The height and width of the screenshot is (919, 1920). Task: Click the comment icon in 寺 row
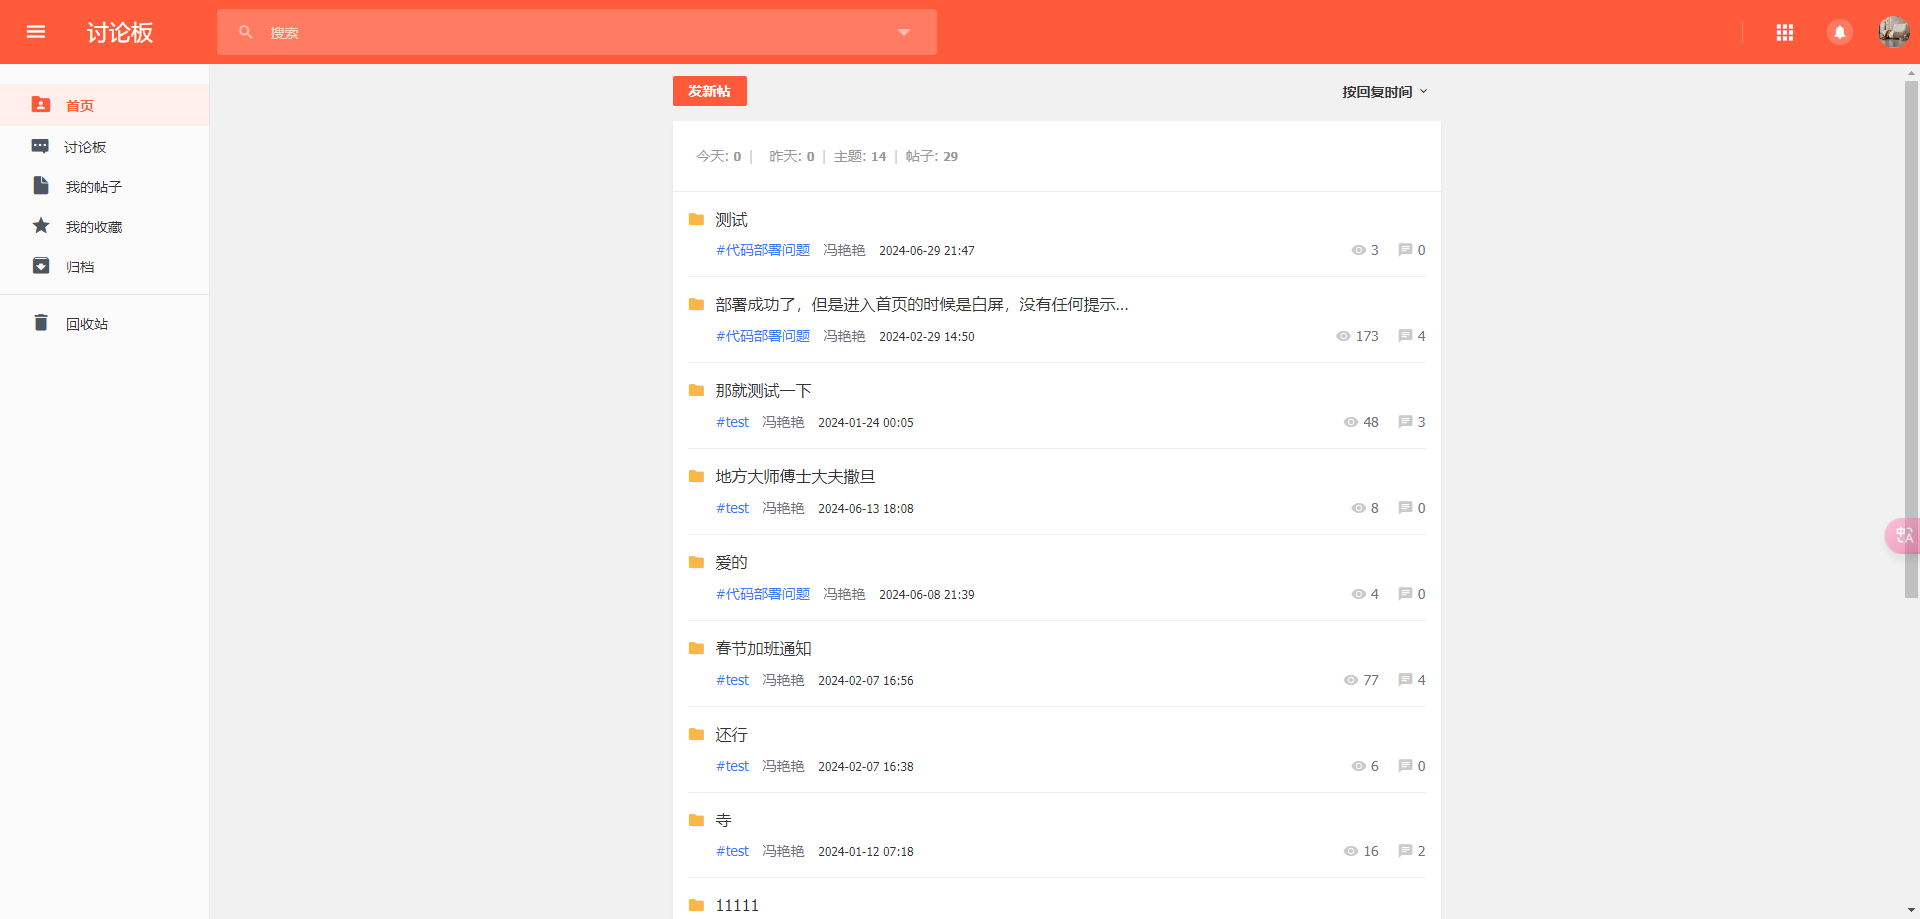tap(1405, 851)
